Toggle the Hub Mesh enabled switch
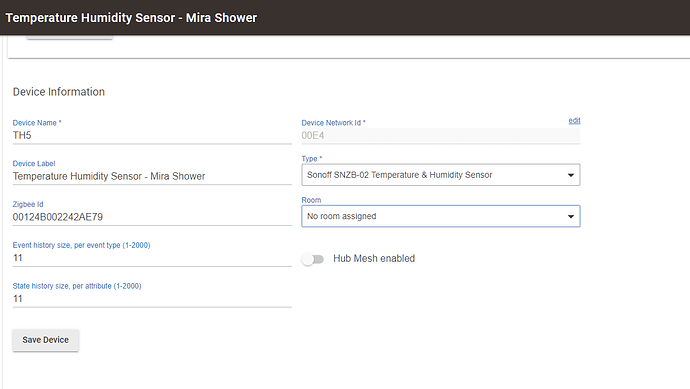Viewport: 690px width, 389px height. (313, 259)
